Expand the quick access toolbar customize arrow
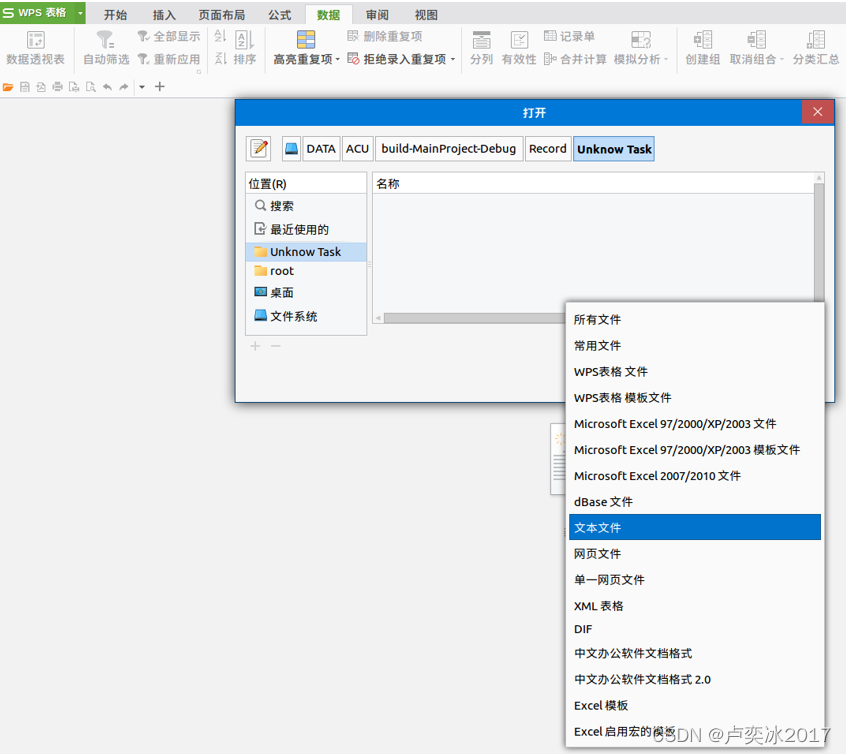 142,87
